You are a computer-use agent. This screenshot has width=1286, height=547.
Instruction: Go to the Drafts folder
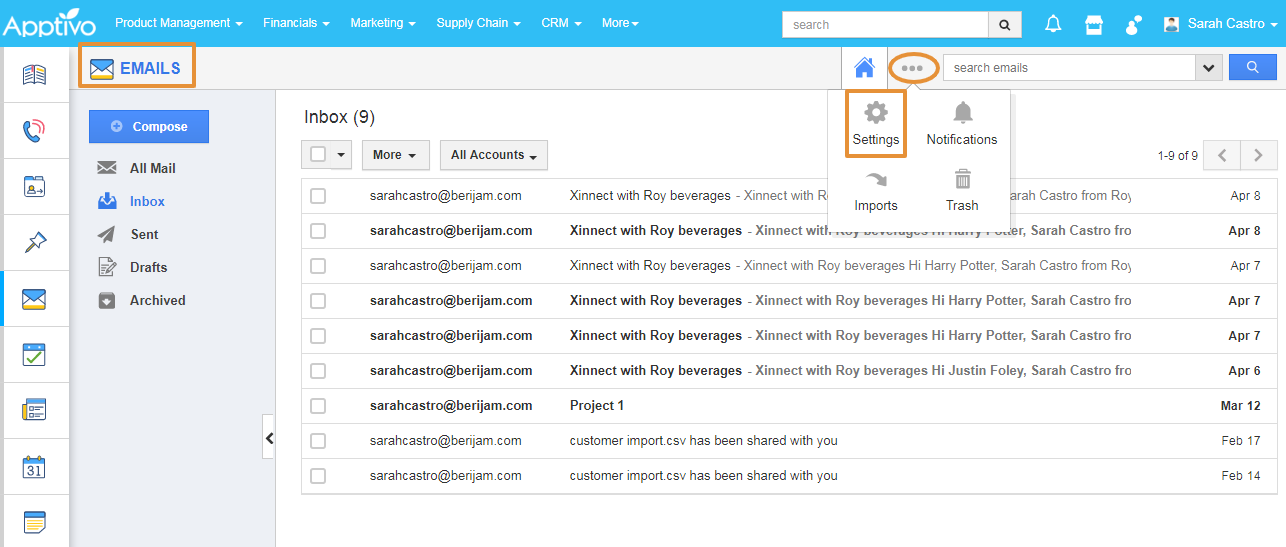[148, 267]
